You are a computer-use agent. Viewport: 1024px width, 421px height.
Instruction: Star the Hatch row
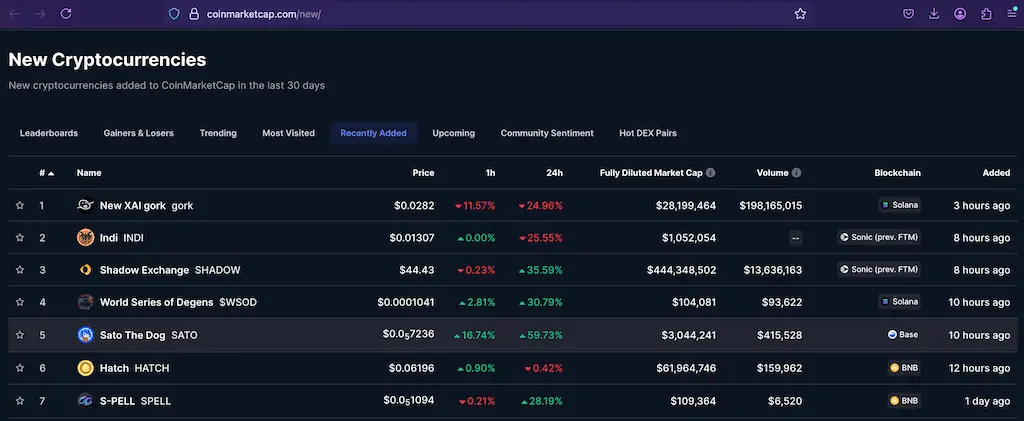[20, 368]
